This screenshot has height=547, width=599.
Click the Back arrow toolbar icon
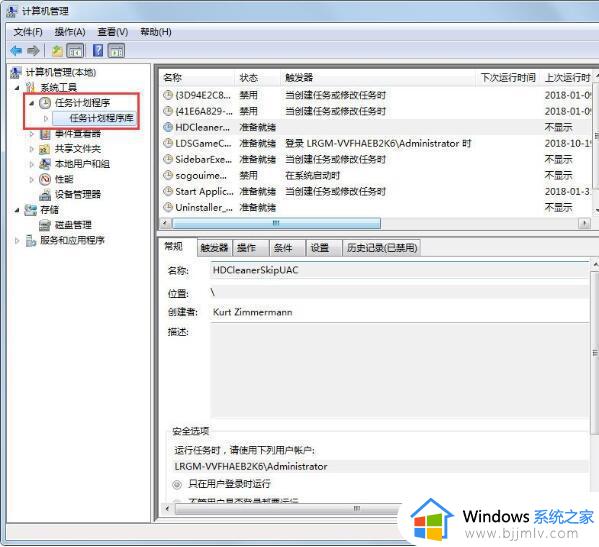(16, 50)
